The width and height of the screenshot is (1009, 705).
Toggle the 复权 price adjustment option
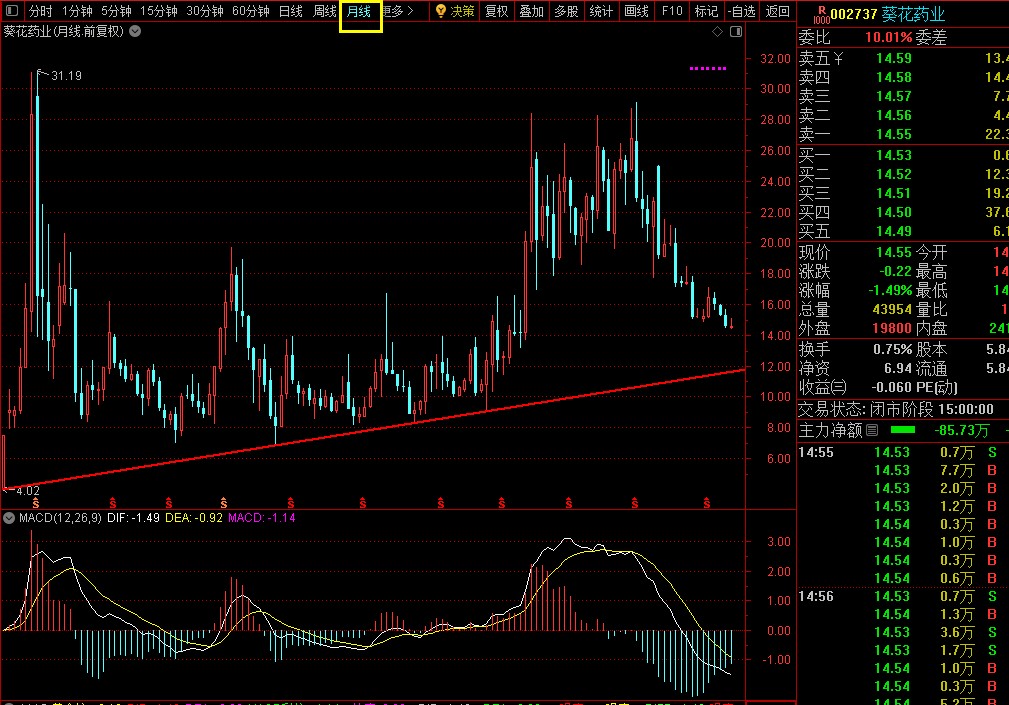pos(496,12)
